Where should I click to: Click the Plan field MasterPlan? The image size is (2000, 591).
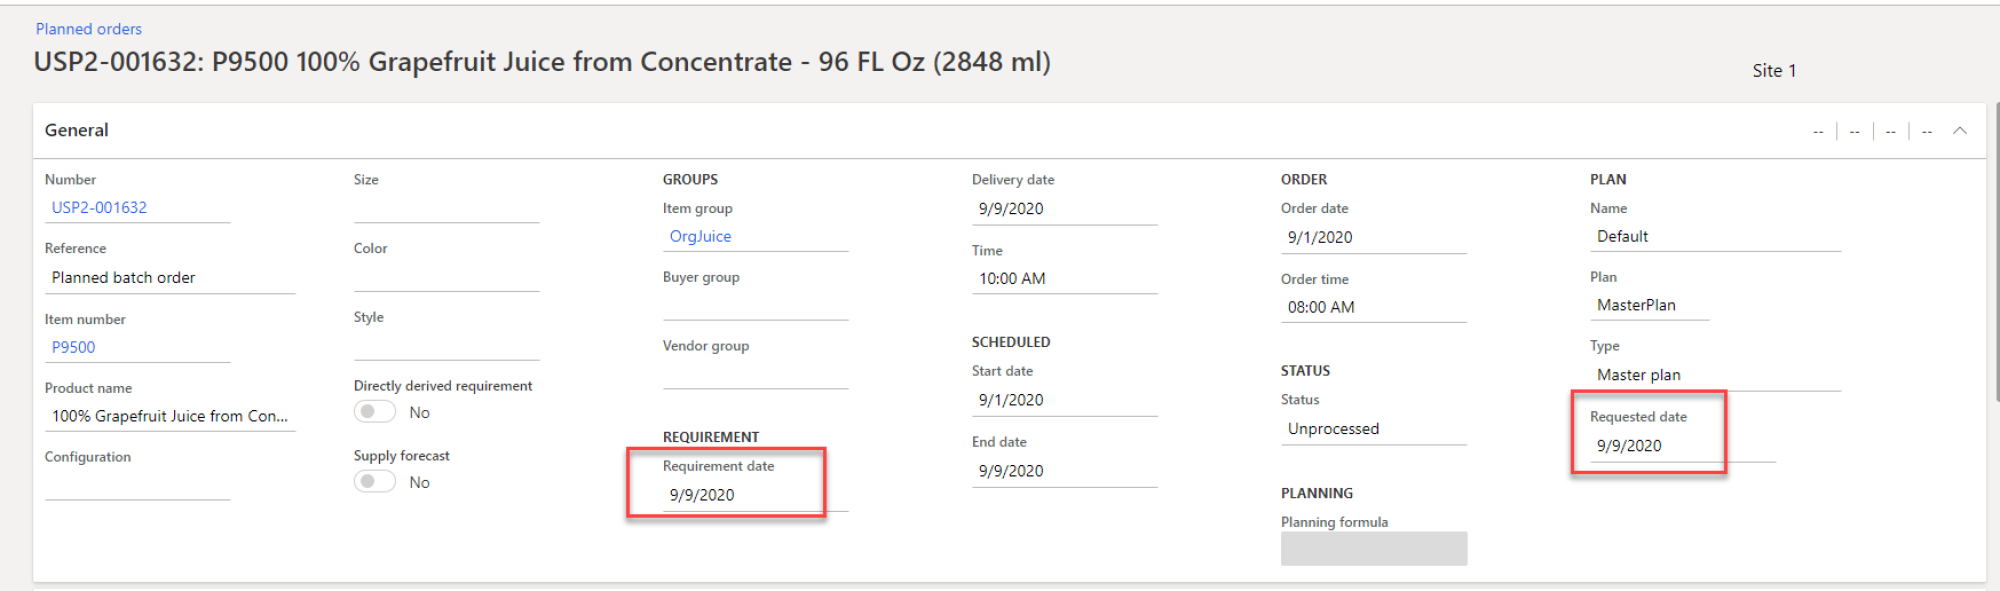coord(1650,306)
